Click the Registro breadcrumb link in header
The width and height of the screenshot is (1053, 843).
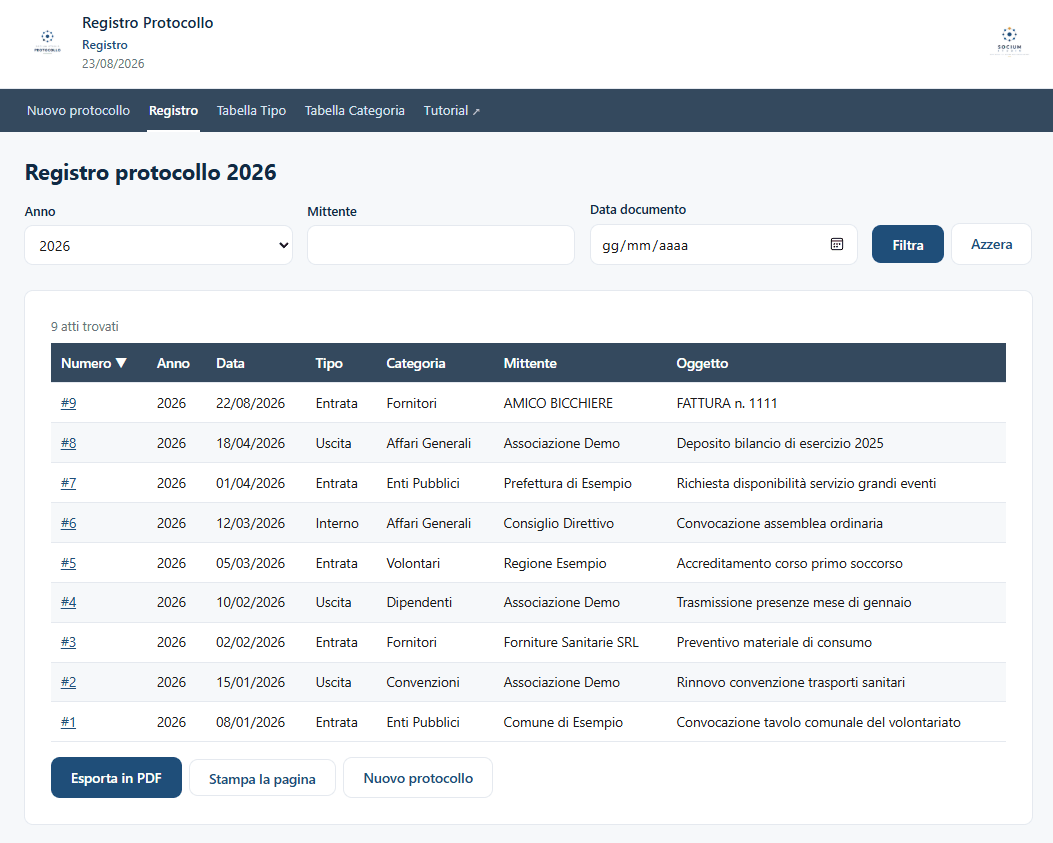105,45
